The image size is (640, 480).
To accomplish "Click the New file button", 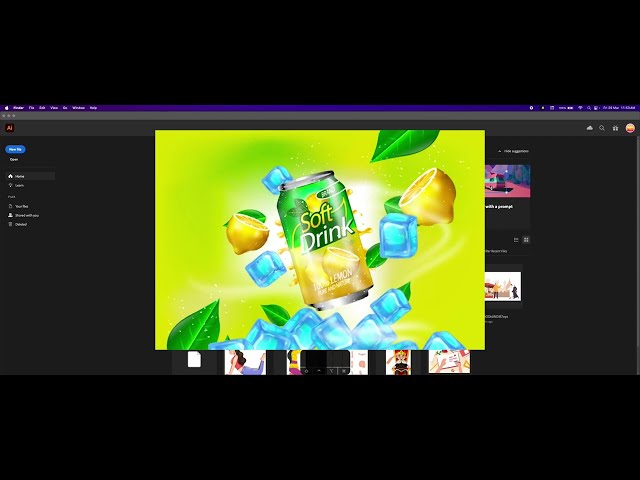I will pos(15,149).
